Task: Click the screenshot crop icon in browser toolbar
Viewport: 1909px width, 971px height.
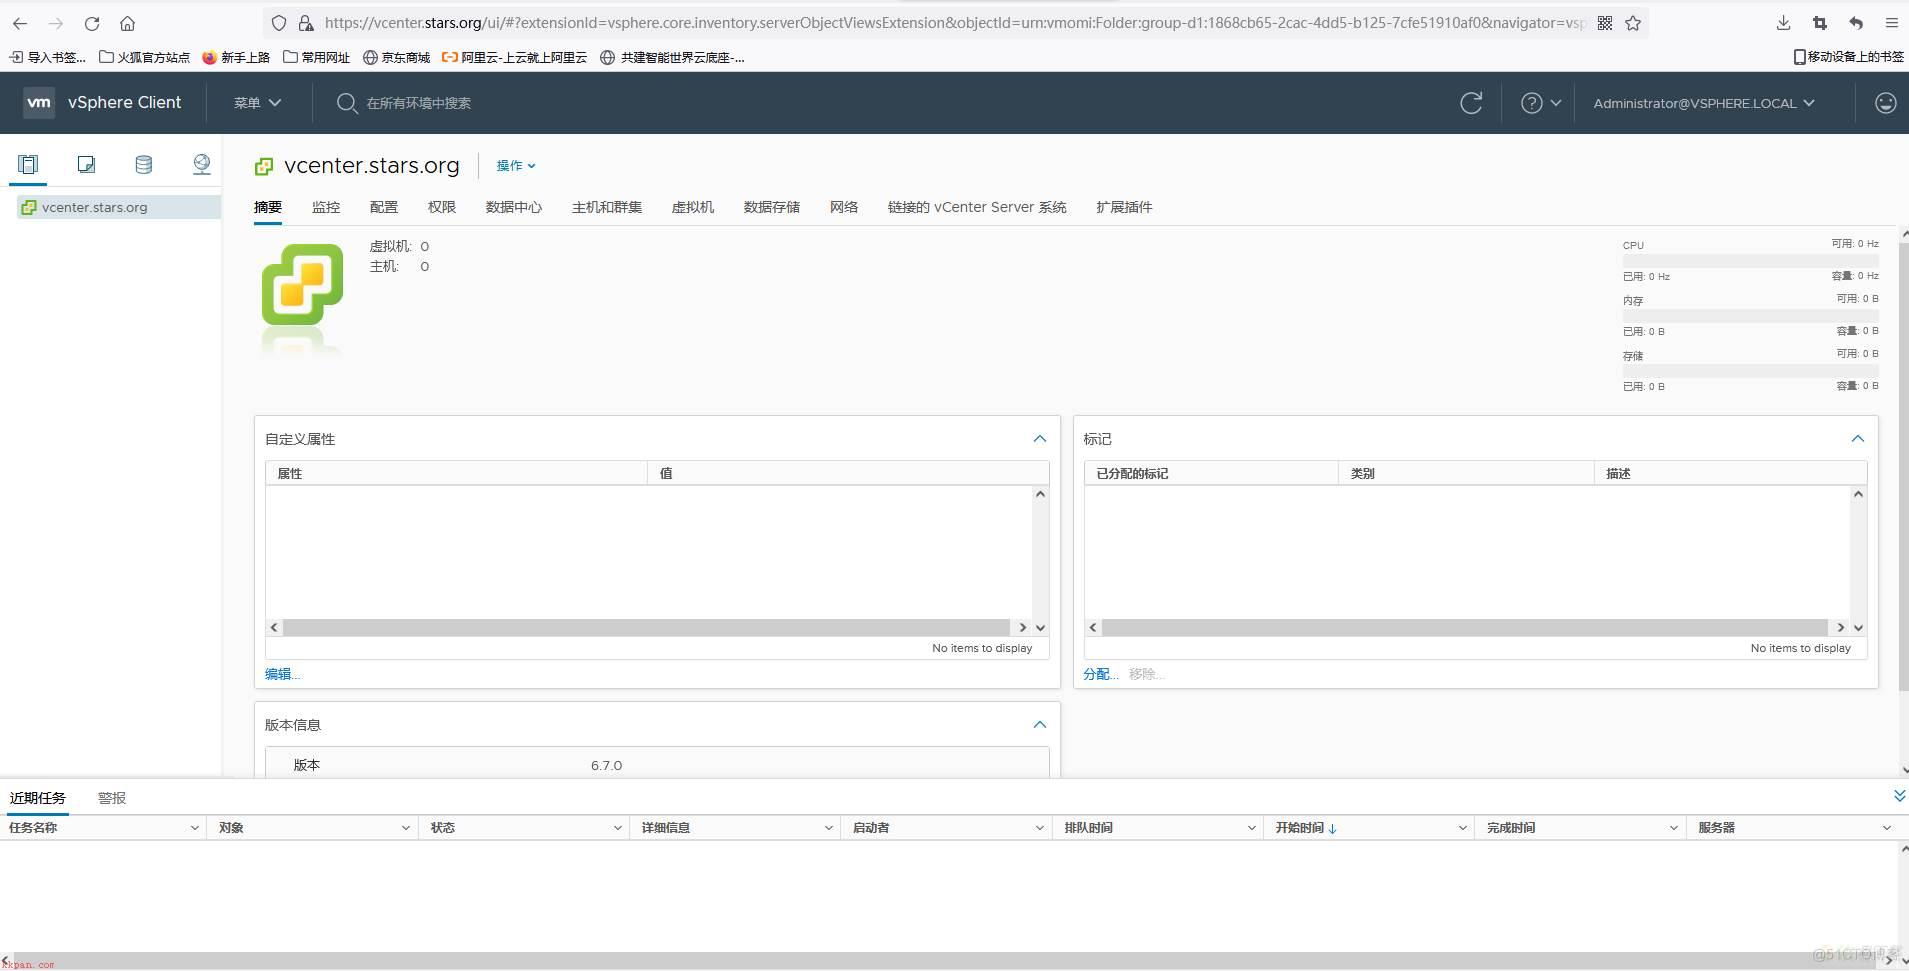Action: tap(1820, 23)
